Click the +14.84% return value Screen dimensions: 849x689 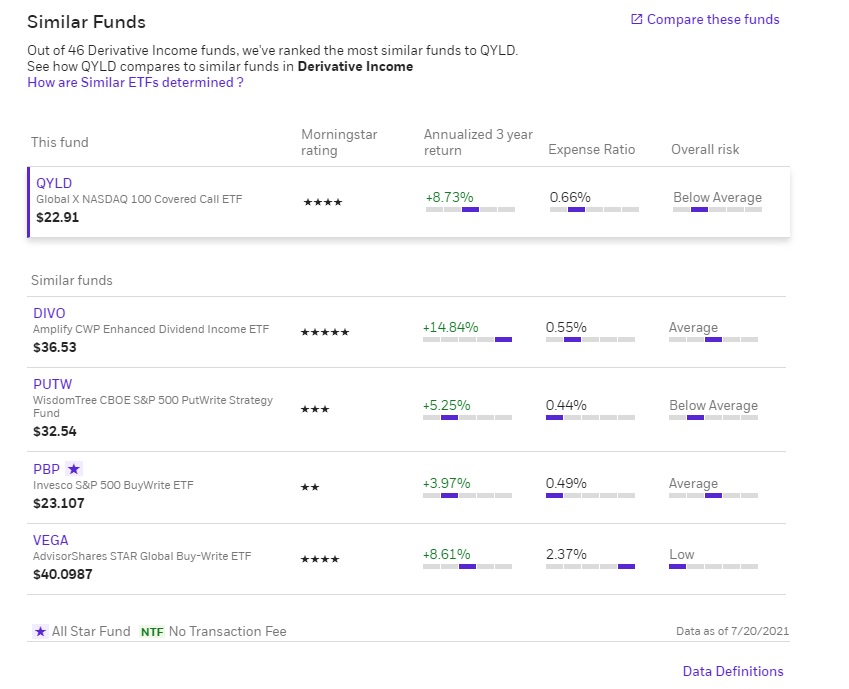pyautogui.click(x=450, y=327)
